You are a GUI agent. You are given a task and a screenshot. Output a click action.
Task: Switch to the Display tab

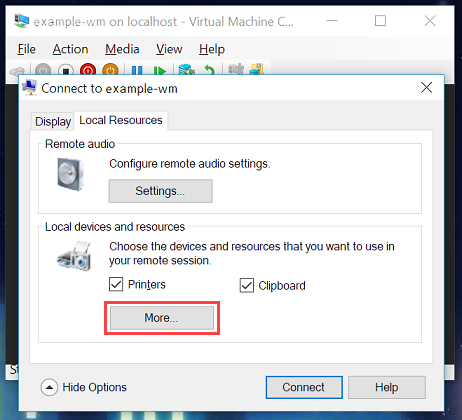point(53,122)
